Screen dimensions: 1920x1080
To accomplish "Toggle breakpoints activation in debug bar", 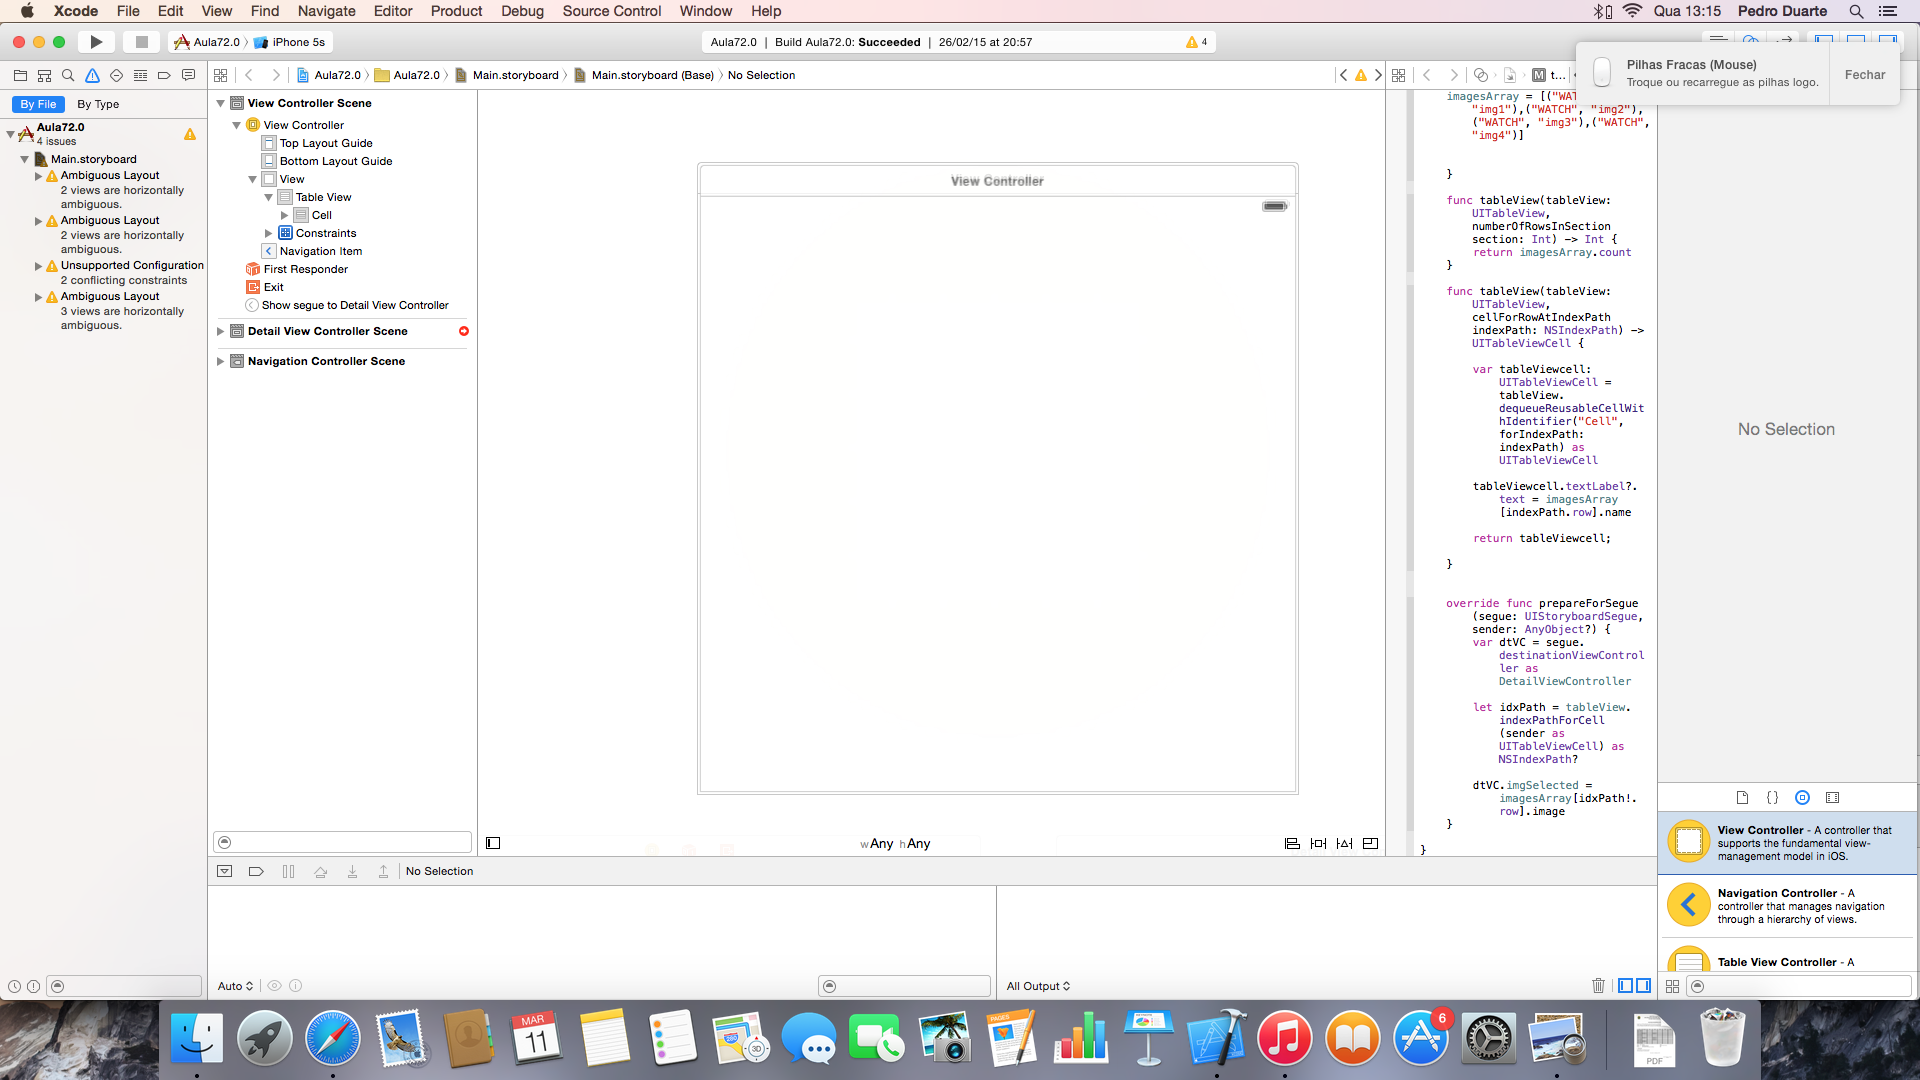I will (256, 871).
